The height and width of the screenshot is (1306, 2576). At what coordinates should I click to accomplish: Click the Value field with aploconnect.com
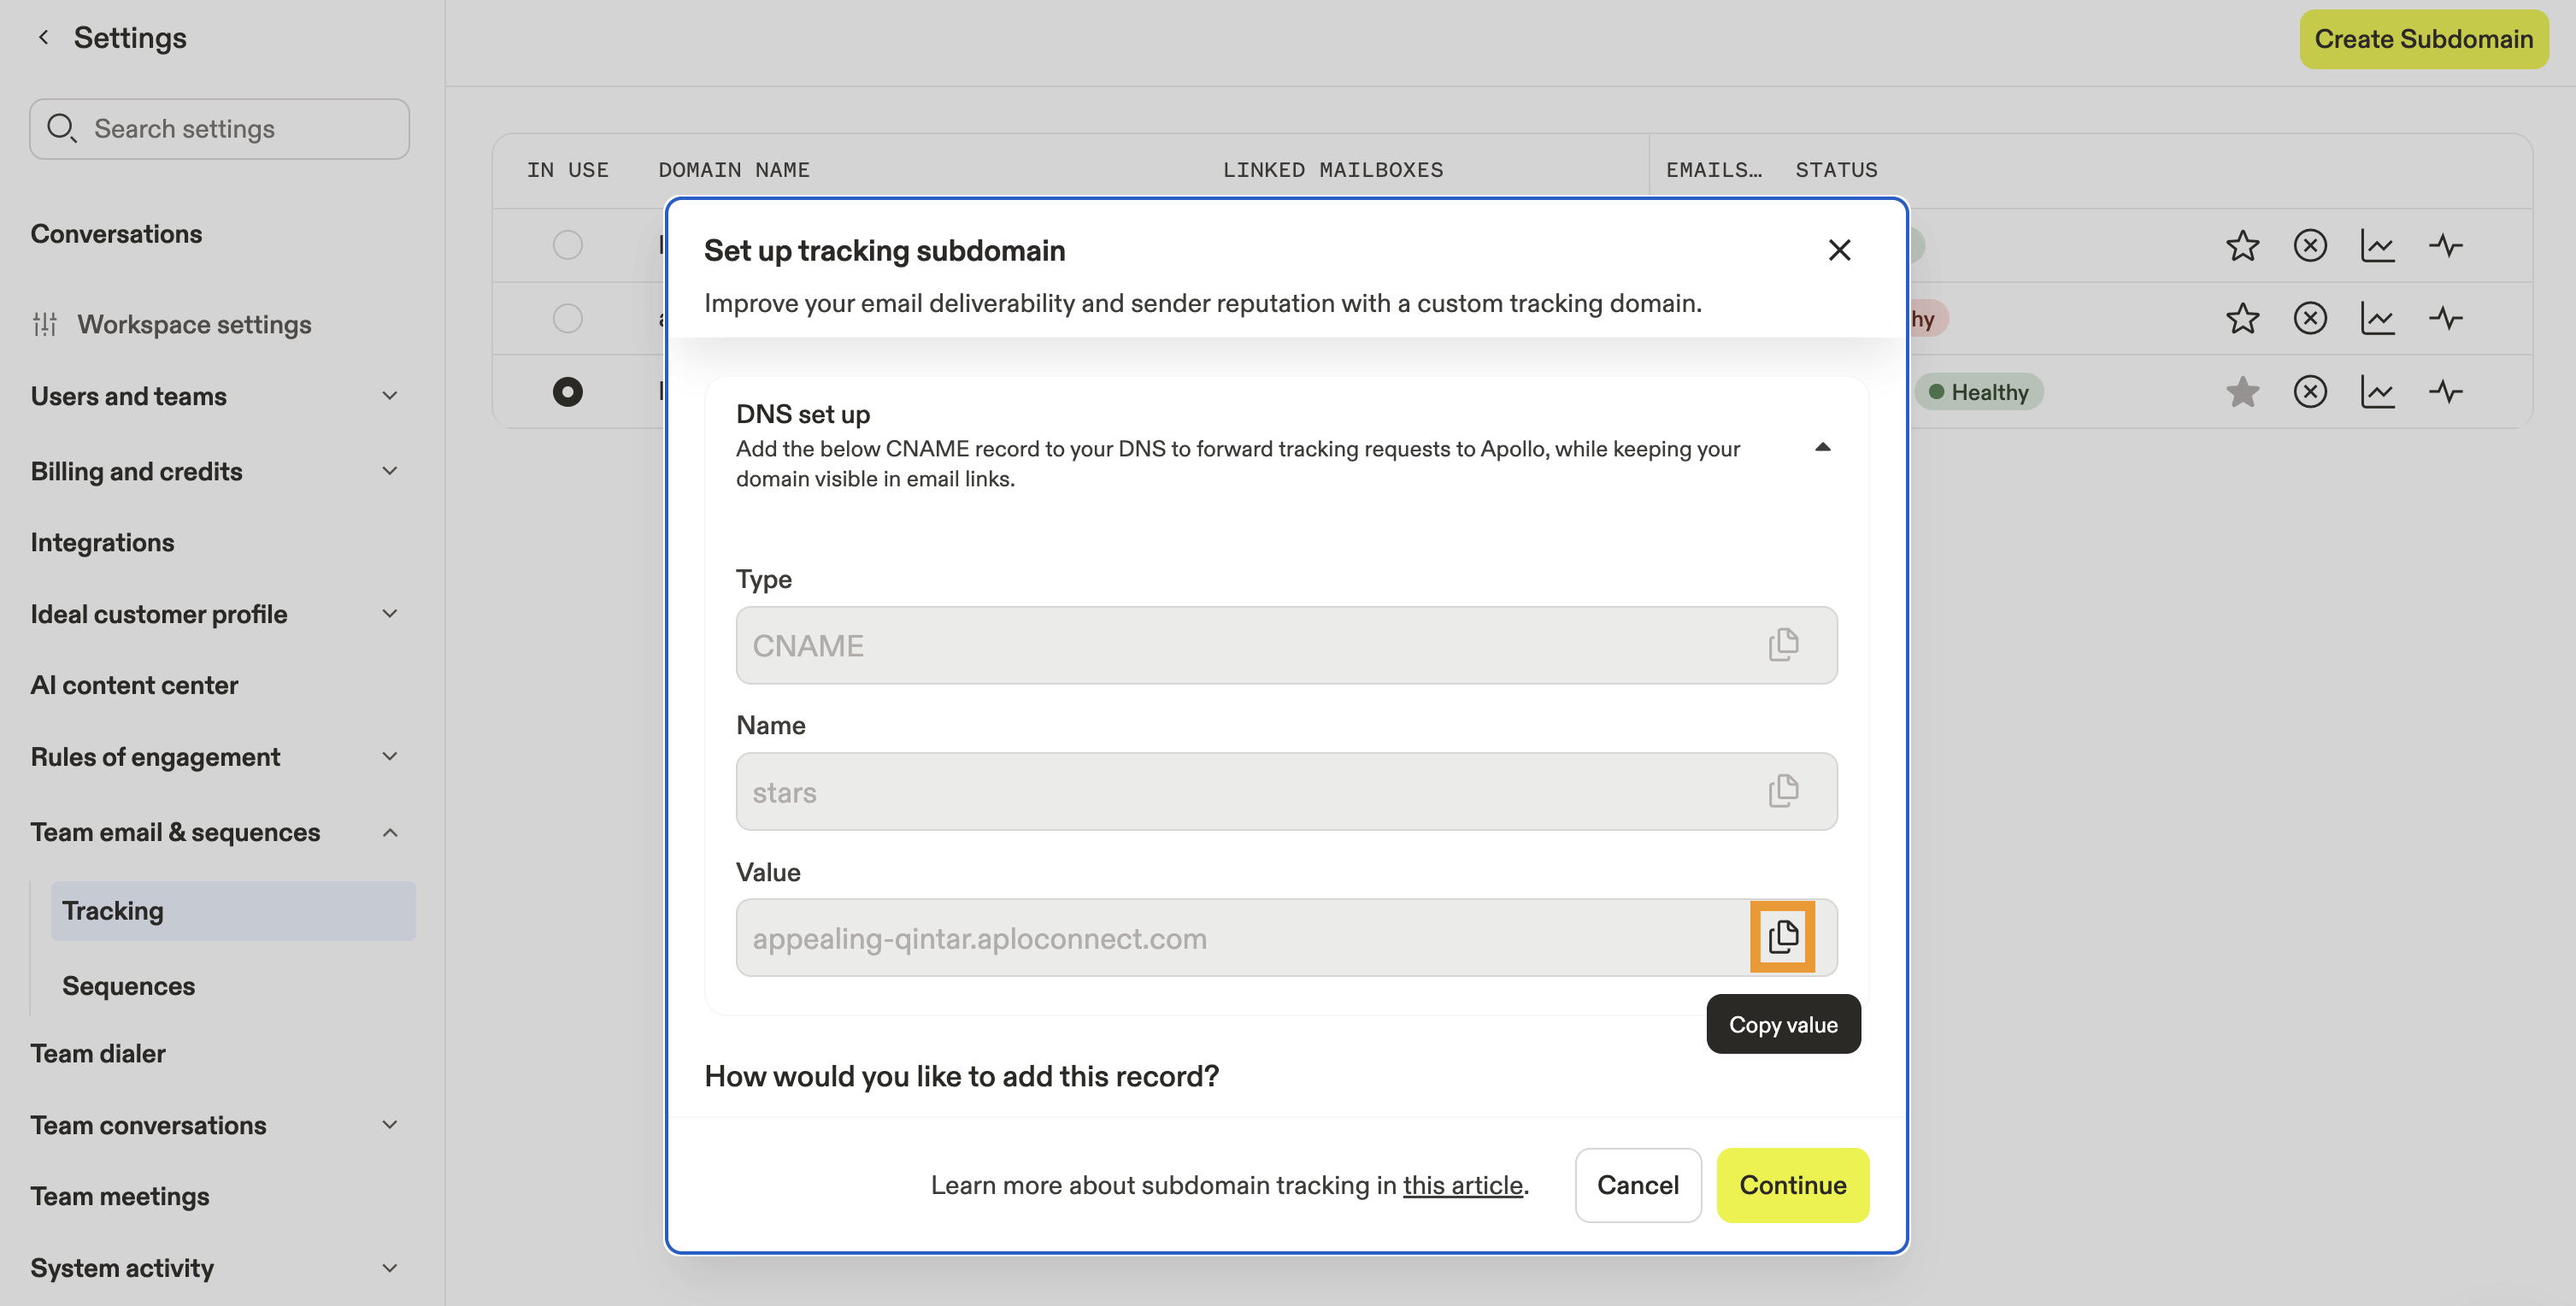[x=1286, y=937]
